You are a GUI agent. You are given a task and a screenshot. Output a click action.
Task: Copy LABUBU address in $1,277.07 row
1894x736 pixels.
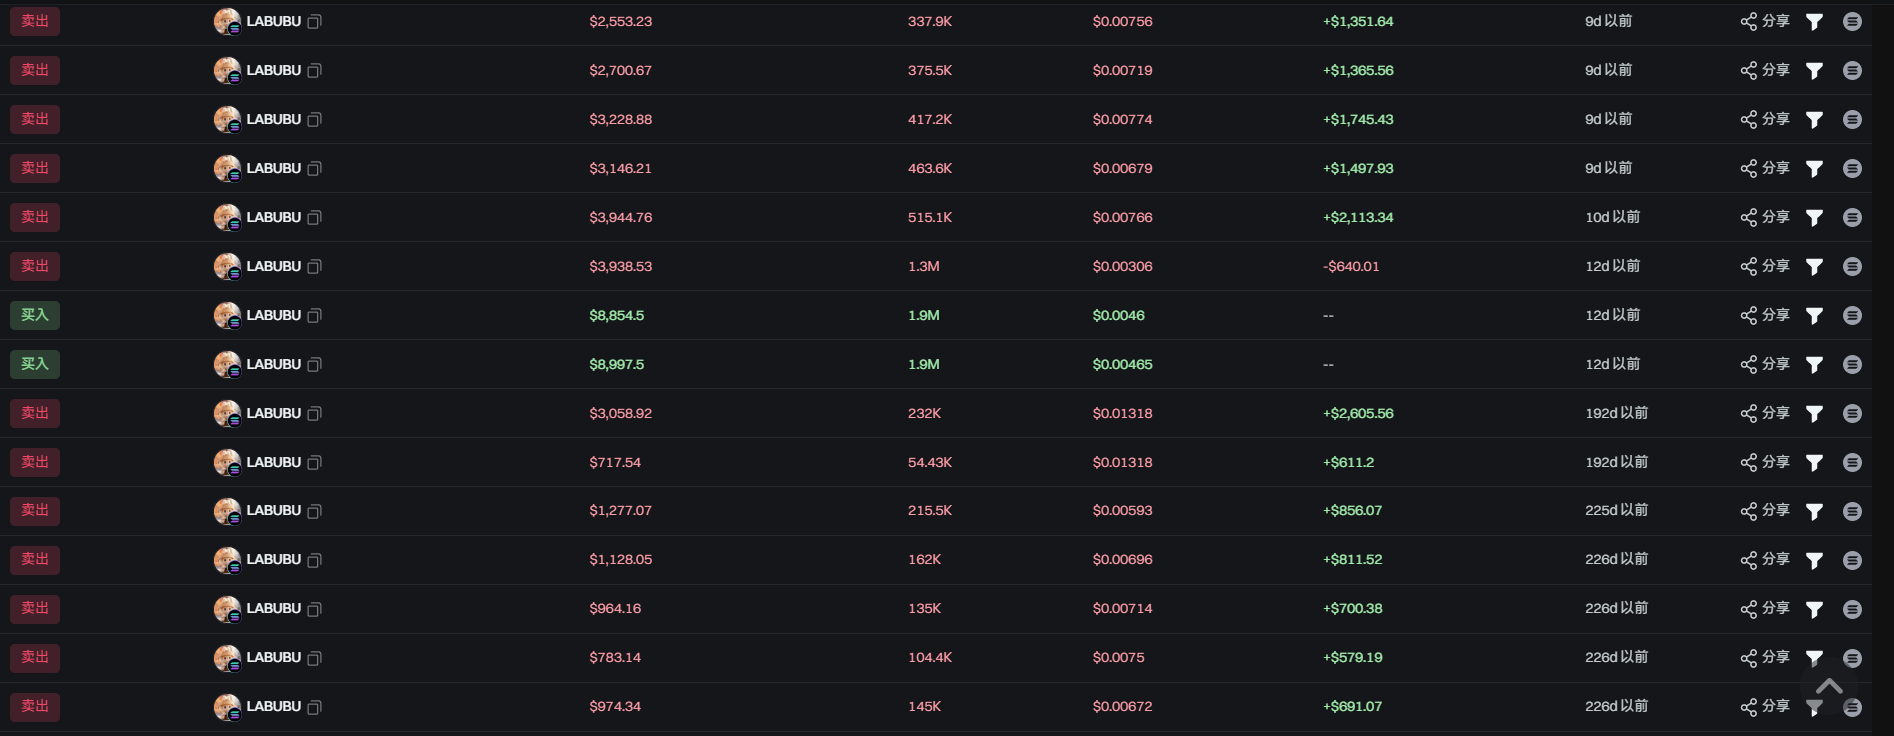(x=314, y=511)
